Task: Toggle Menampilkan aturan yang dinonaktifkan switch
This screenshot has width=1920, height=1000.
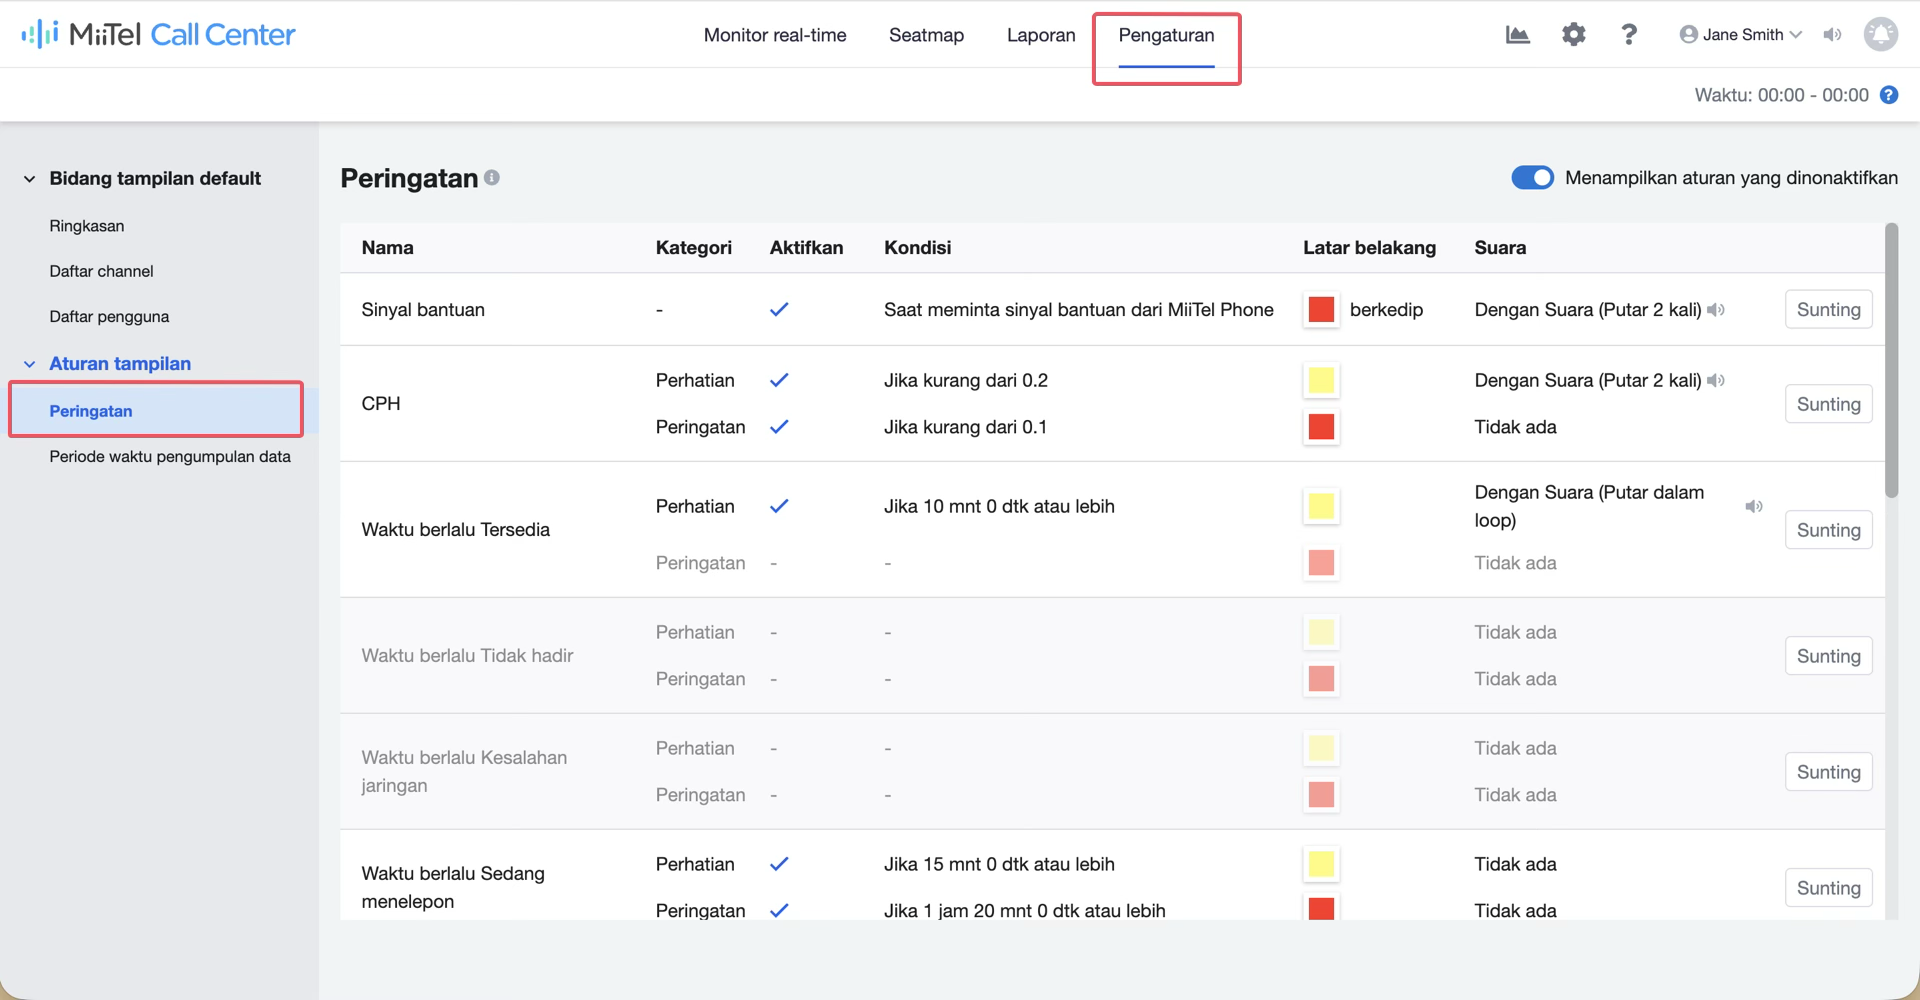Action: click(x=1532, y=177)
